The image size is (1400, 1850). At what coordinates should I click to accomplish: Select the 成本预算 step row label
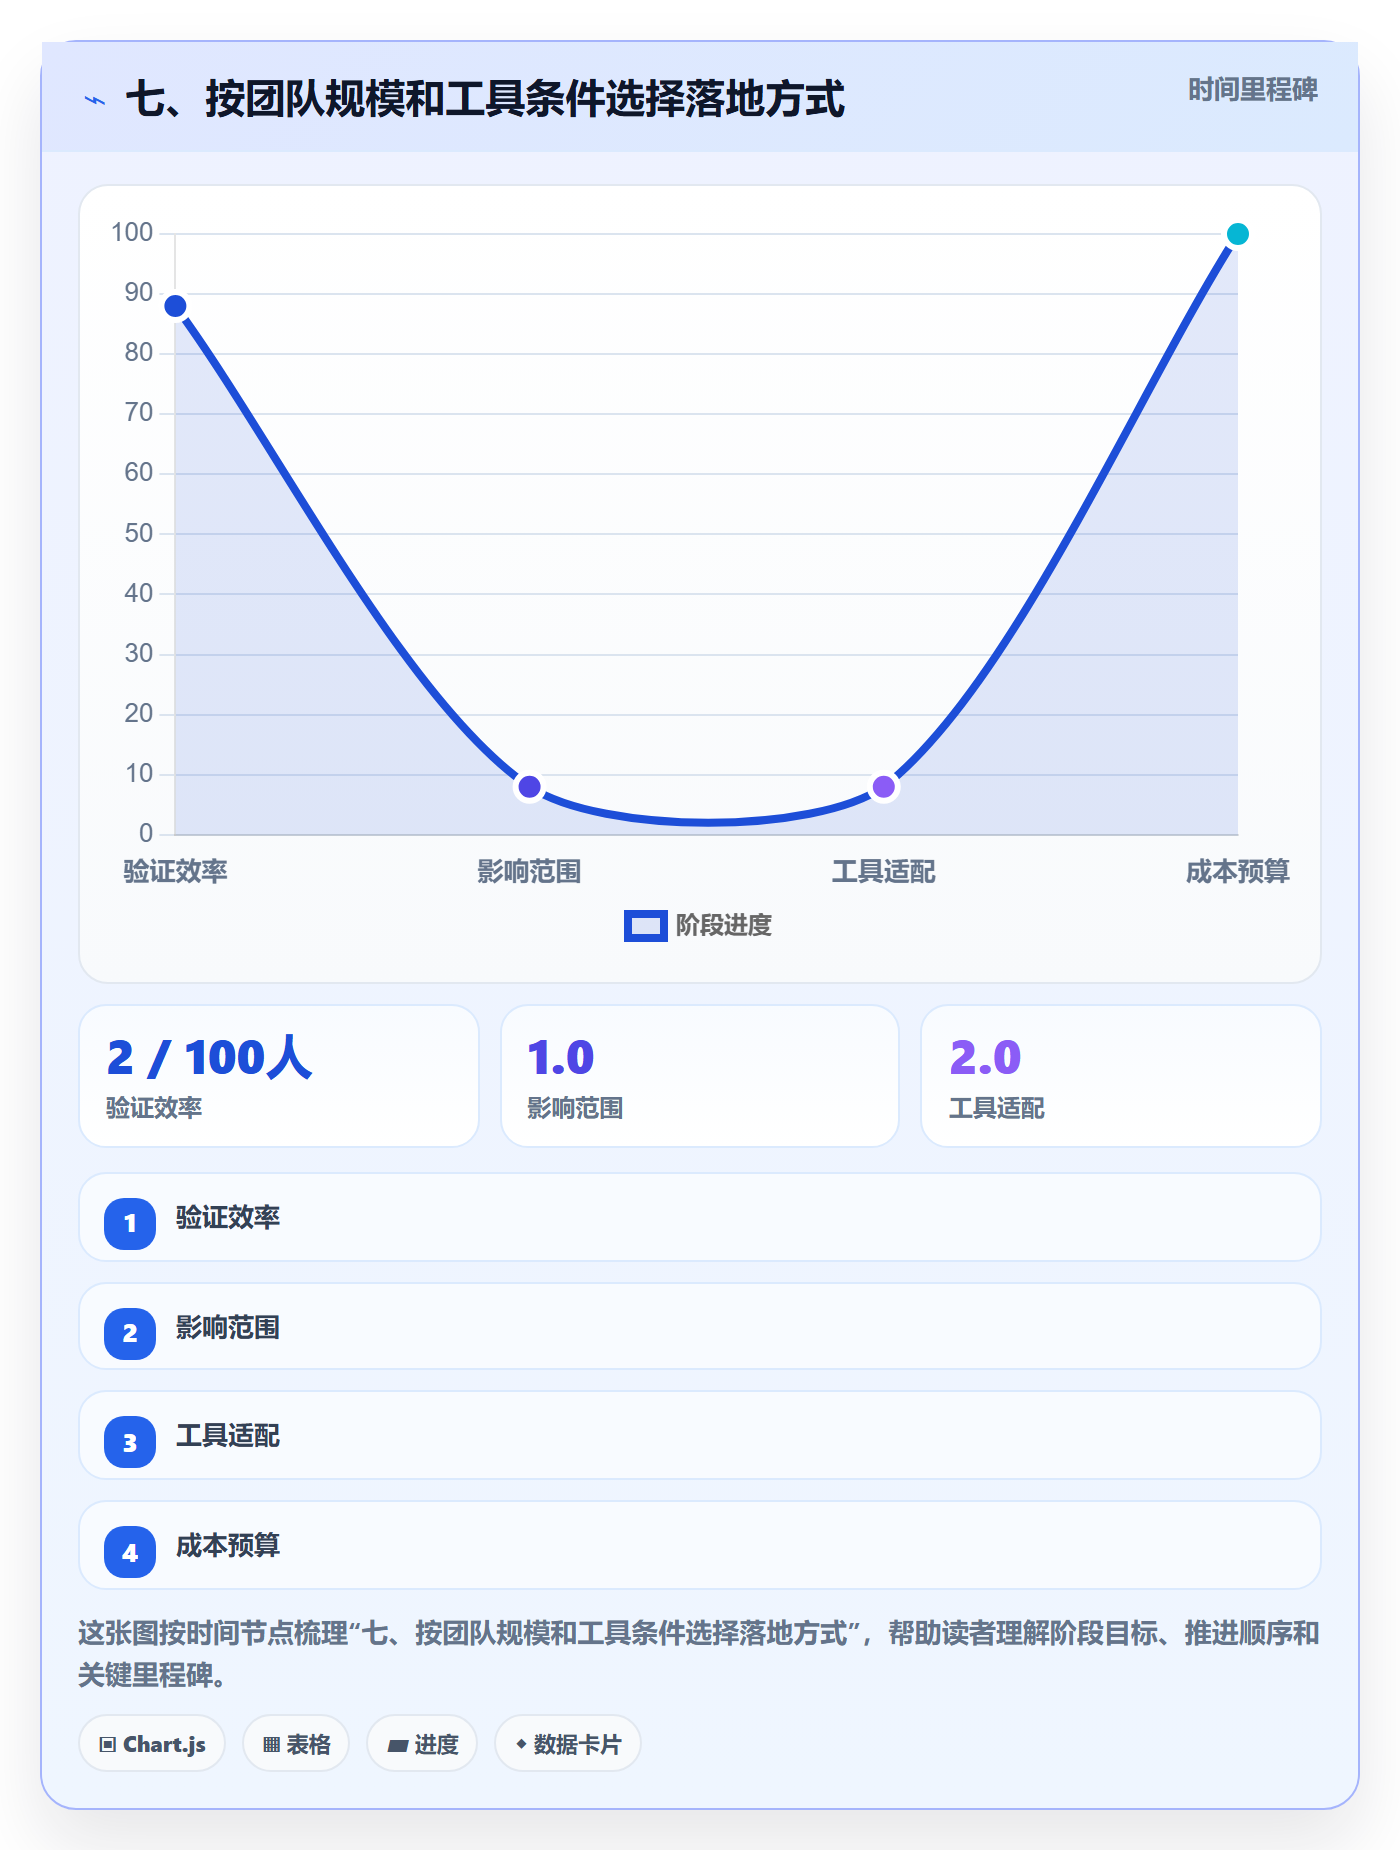click(228, 1546)
